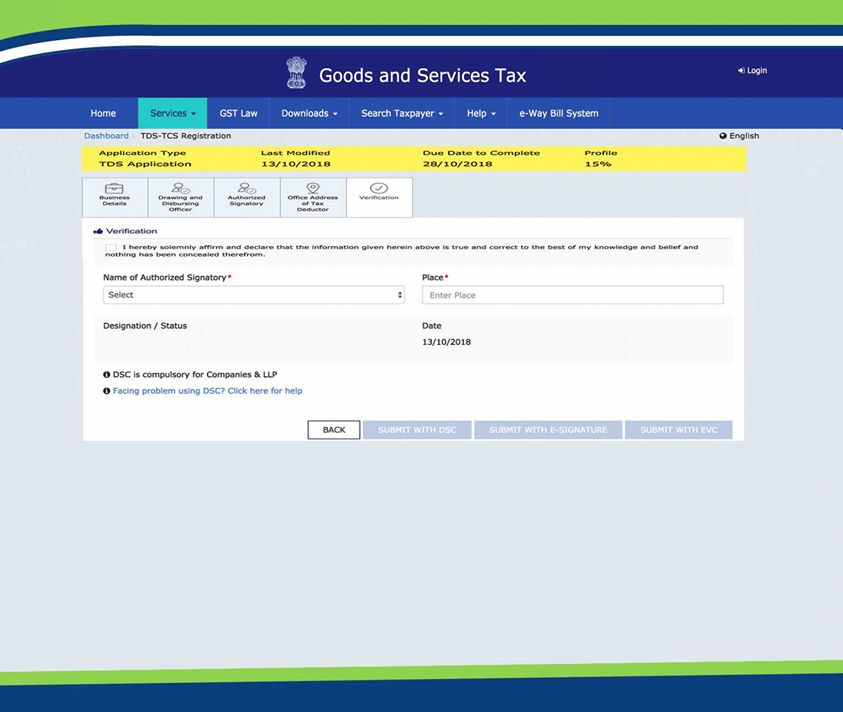Click the Business Details briefcase icon
The width and height of the screenshot is (843, 712).
tap(114, 188)
